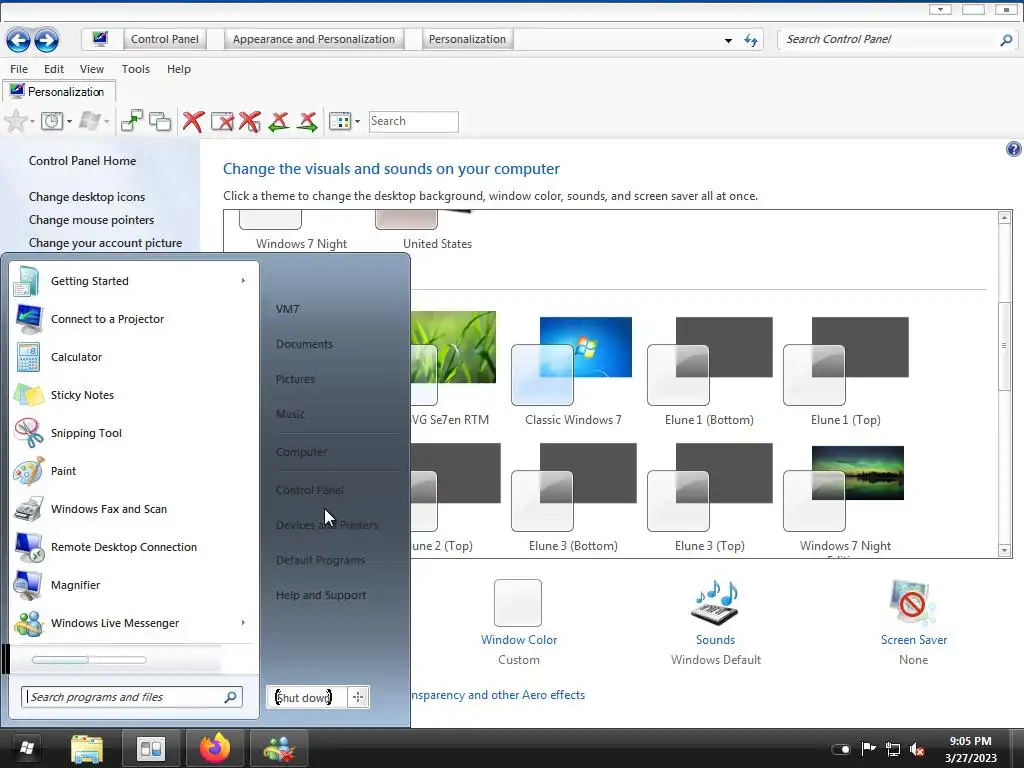This screenshot has height=768, width=1024.
Task: Select the Classic Windows 7 theme
Action: tap(573, 371)
